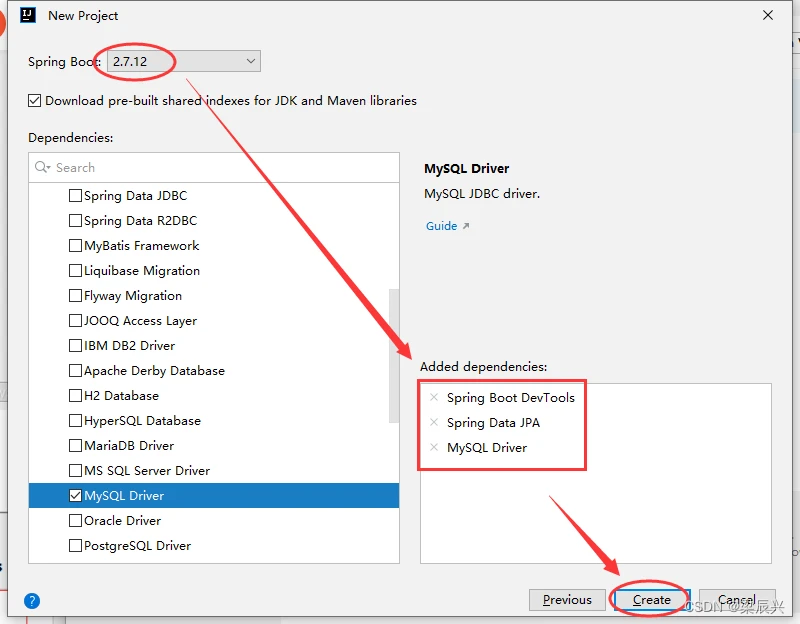Select Spring Data JPA in added dependencies
This screenshot has width=800, height=624.
[493, 422]
